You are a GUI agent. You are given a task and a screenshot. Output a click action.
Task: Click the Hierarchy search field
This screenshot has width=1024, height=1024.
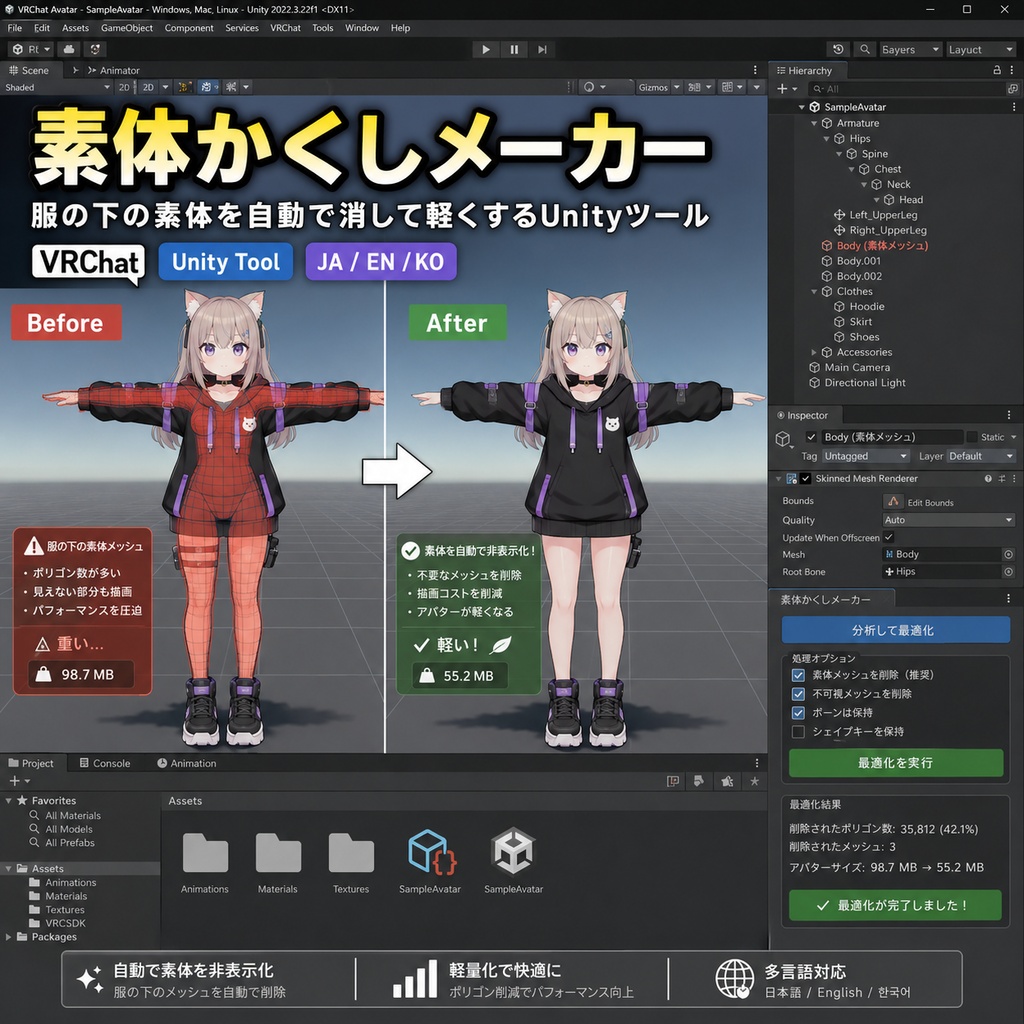(906, 88)
